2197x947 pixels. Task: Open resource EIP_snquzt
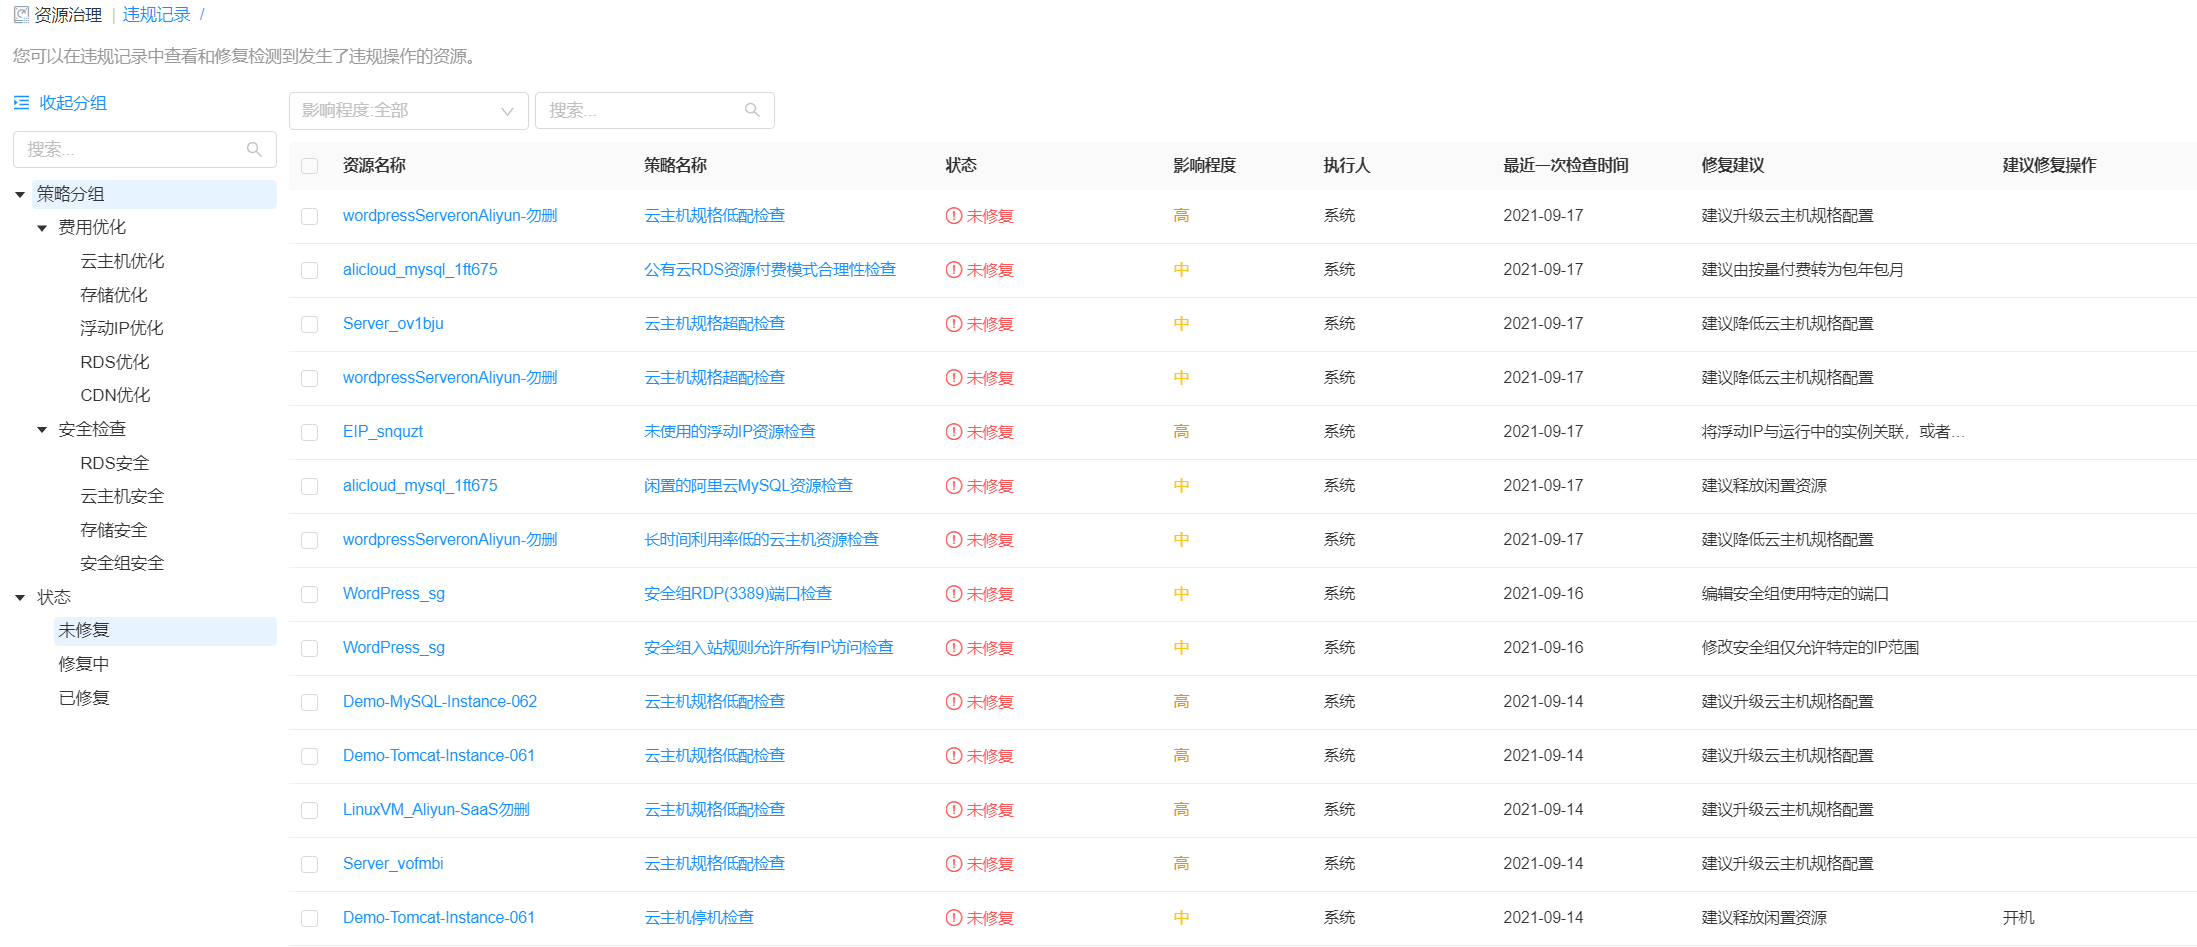point(383,432)
